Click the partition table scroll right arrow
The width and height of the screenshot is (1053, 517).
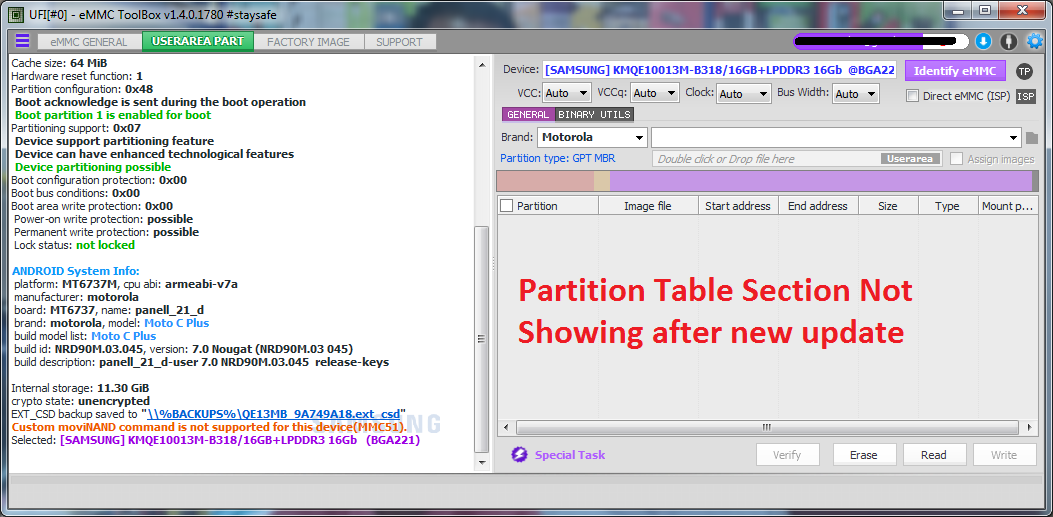tap(1029, 427)
